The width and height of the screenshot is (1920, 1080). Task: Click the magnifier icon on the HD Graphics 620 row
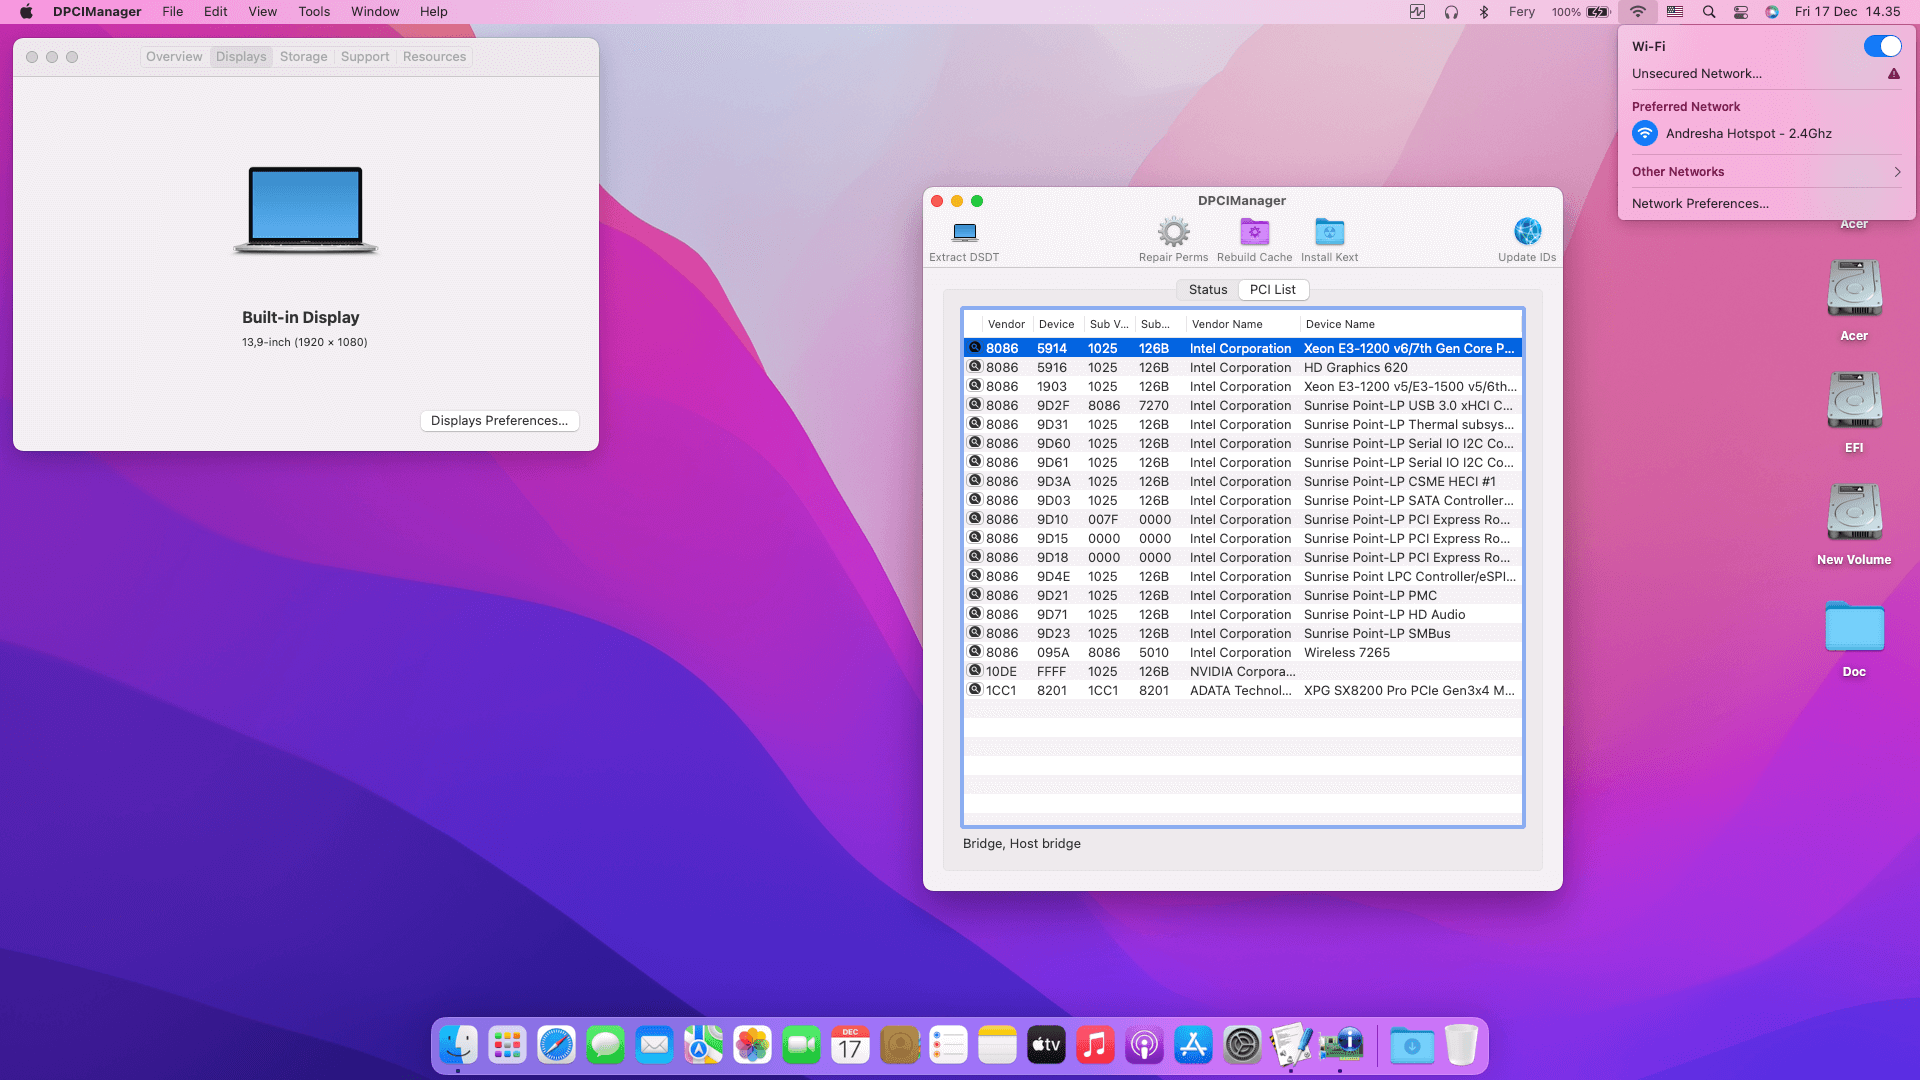[x=975, y=367]
